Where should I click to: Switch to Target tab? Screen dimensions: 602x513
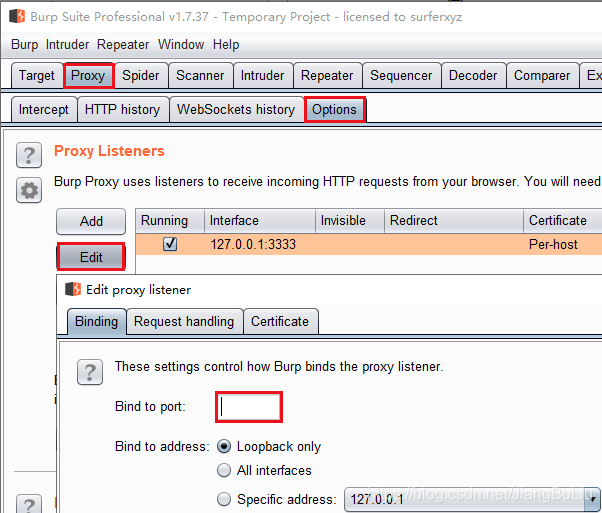pyautogui.click(x=37, y=76)
